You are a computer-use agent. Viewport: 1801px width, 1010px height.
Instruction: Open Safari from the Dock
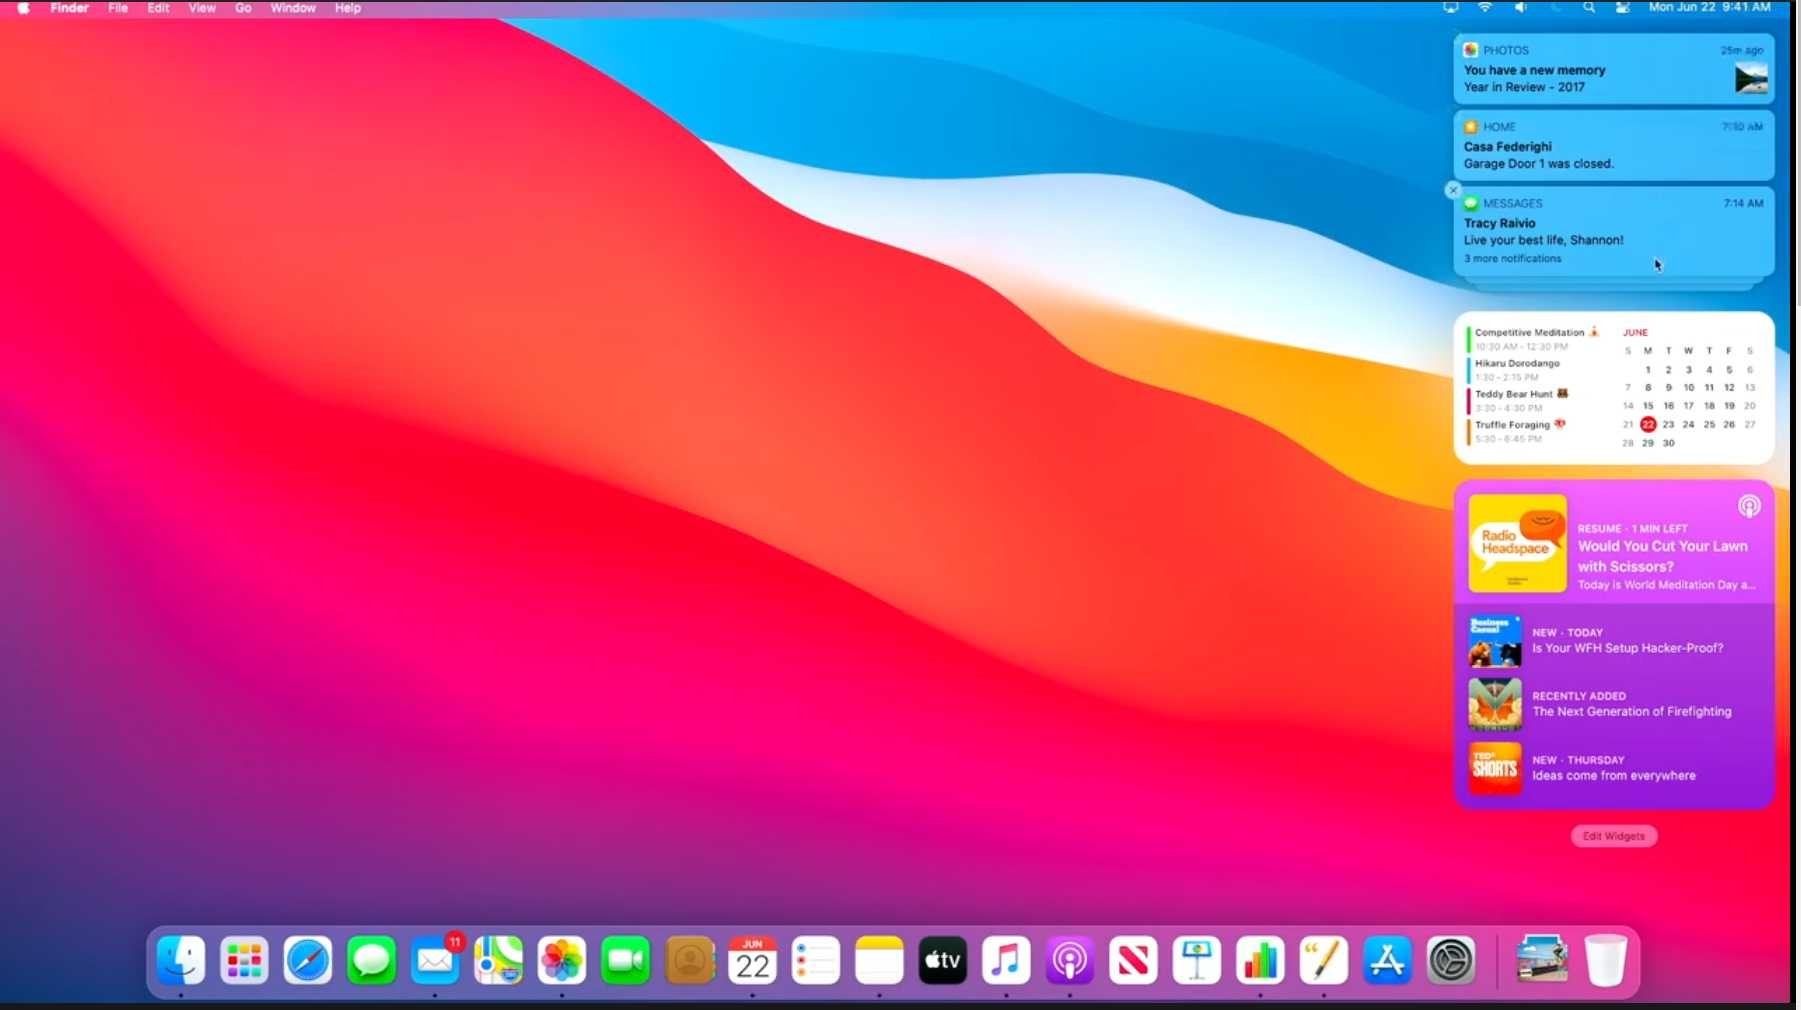pyautogui.click(x=307, y=961)
